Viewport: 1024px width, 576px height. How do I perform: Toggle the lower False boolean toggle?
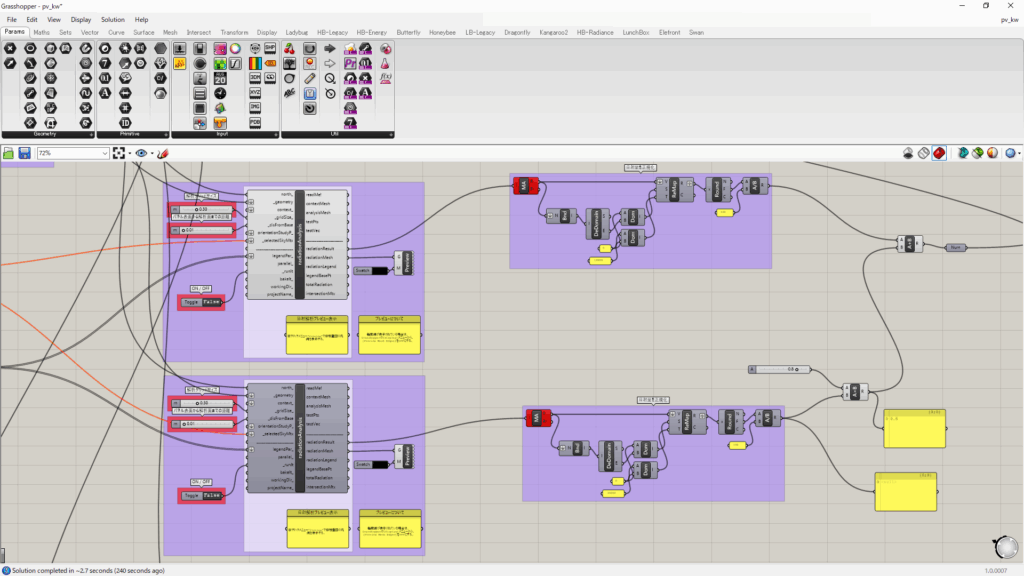[212, 495]
